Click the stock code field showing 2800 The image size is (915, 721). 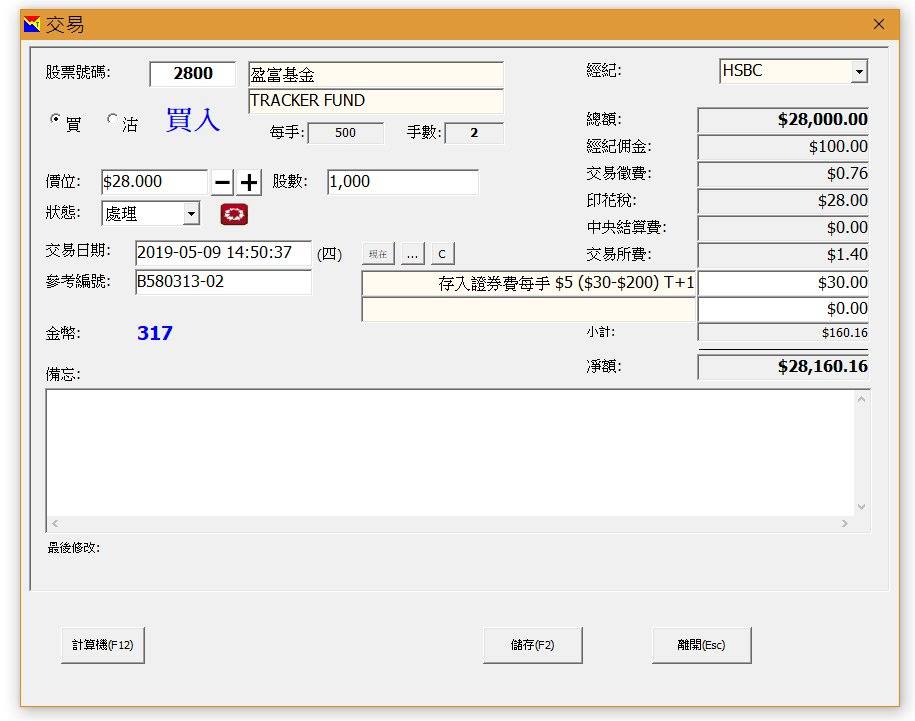pyautogui.click(x=193, y=74)
